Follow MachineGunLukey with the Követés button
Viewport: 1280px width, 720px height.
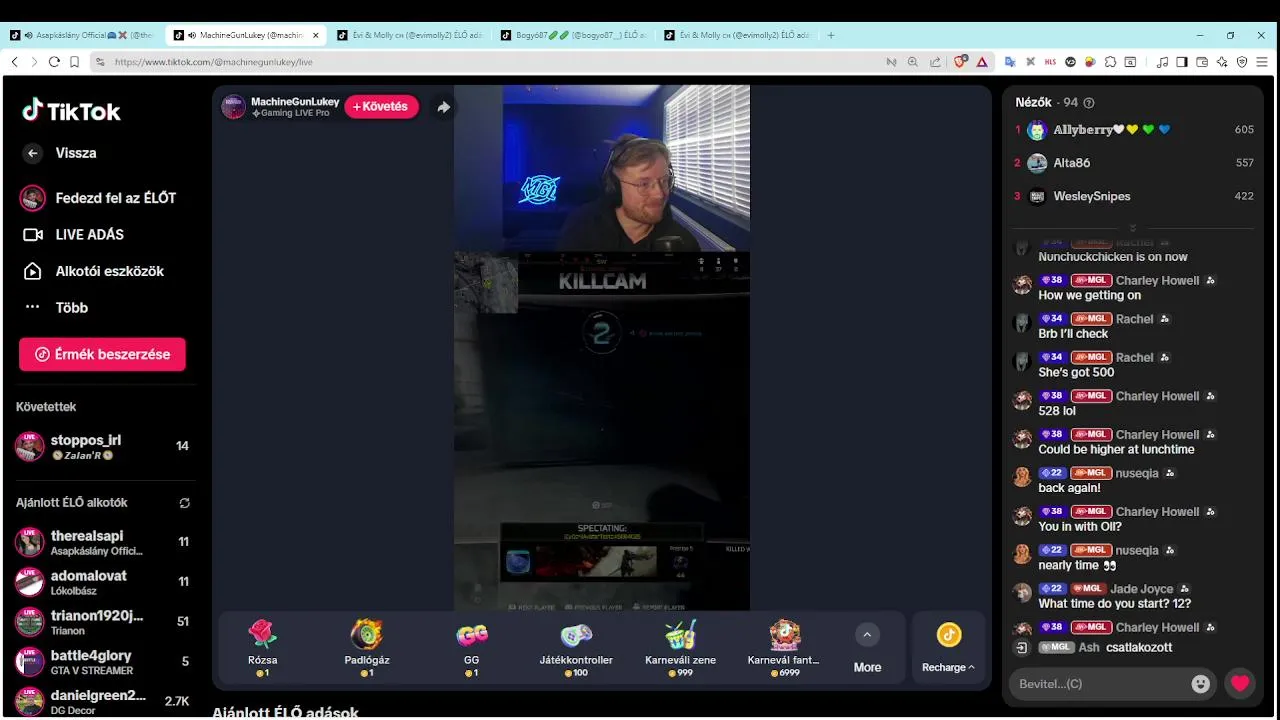click(x=381, y=107)
